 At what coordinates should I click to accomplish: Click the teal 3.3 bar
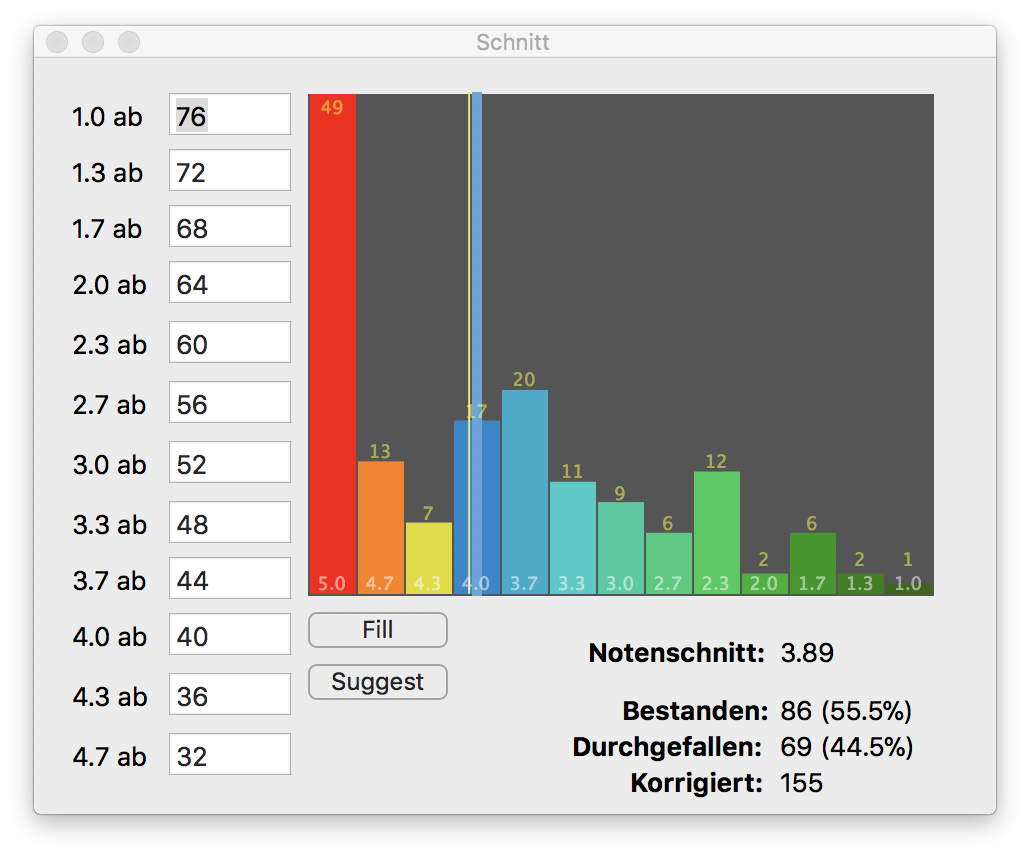(x=572, y=538)
